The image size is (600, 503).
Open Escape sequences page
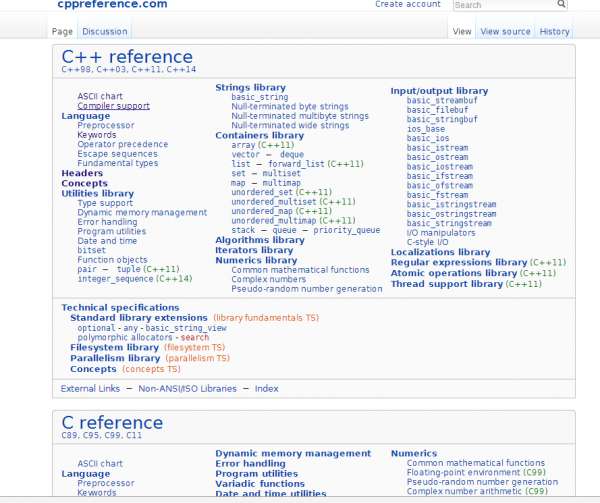[x=117, y=154]
